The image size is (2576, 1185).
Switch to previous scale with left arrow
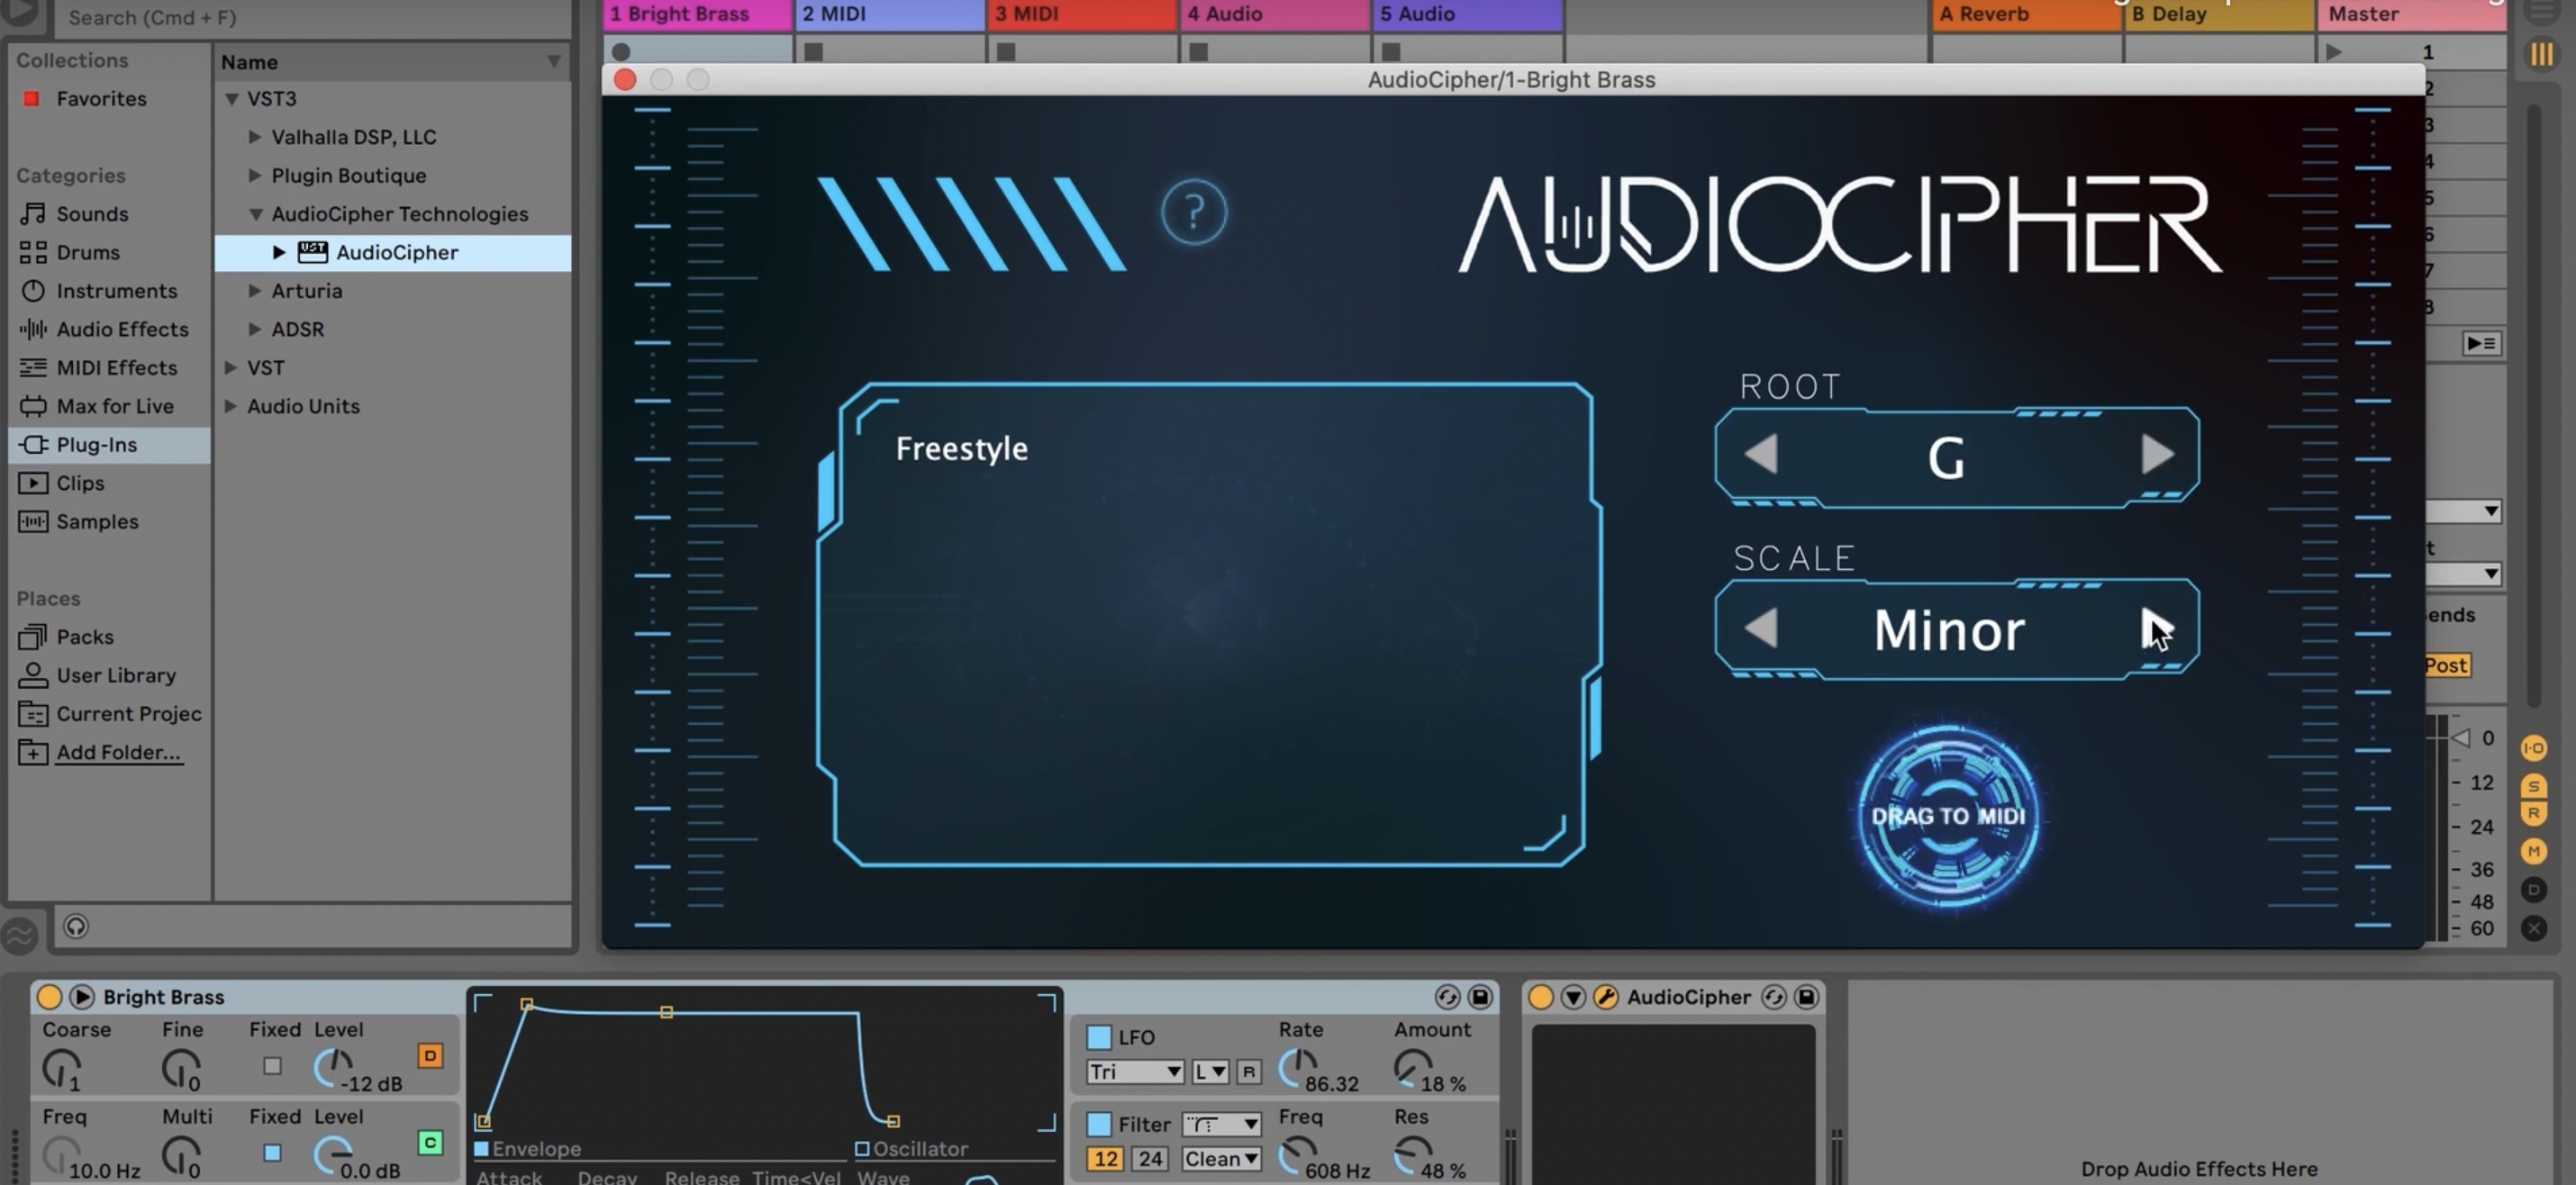click(1761, 628)
